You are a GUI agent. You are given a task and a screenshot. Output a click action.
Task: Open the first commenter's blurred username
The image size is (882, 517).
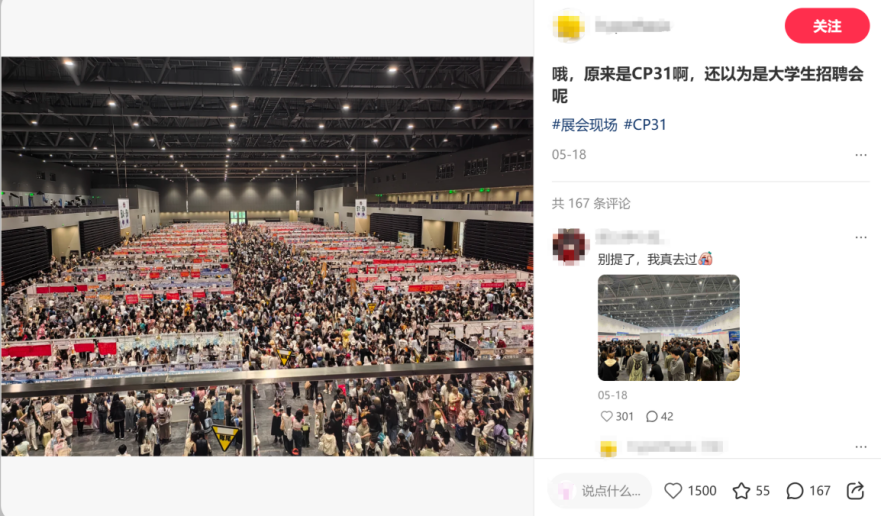(x=628, y=237)
